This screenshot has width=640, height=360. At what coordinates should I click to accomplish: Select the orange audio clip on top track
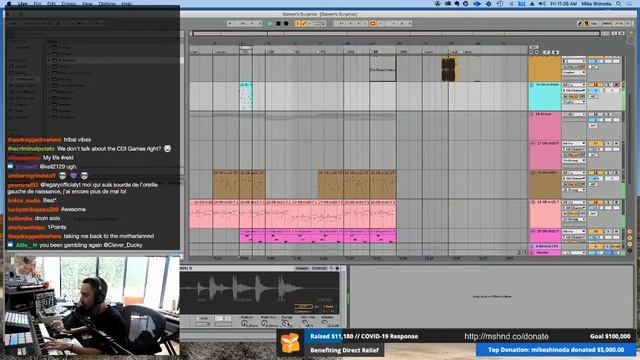point(449,69)
